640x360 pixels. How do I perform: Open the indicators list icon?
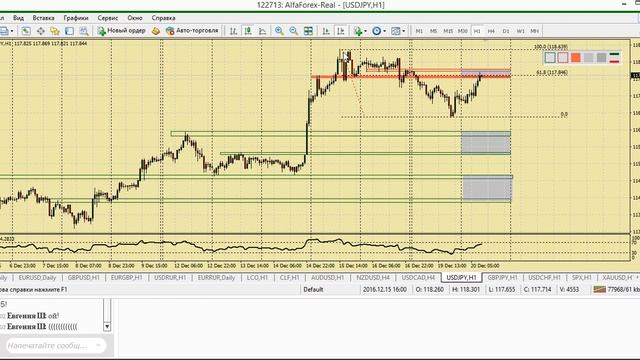[358, 31]
